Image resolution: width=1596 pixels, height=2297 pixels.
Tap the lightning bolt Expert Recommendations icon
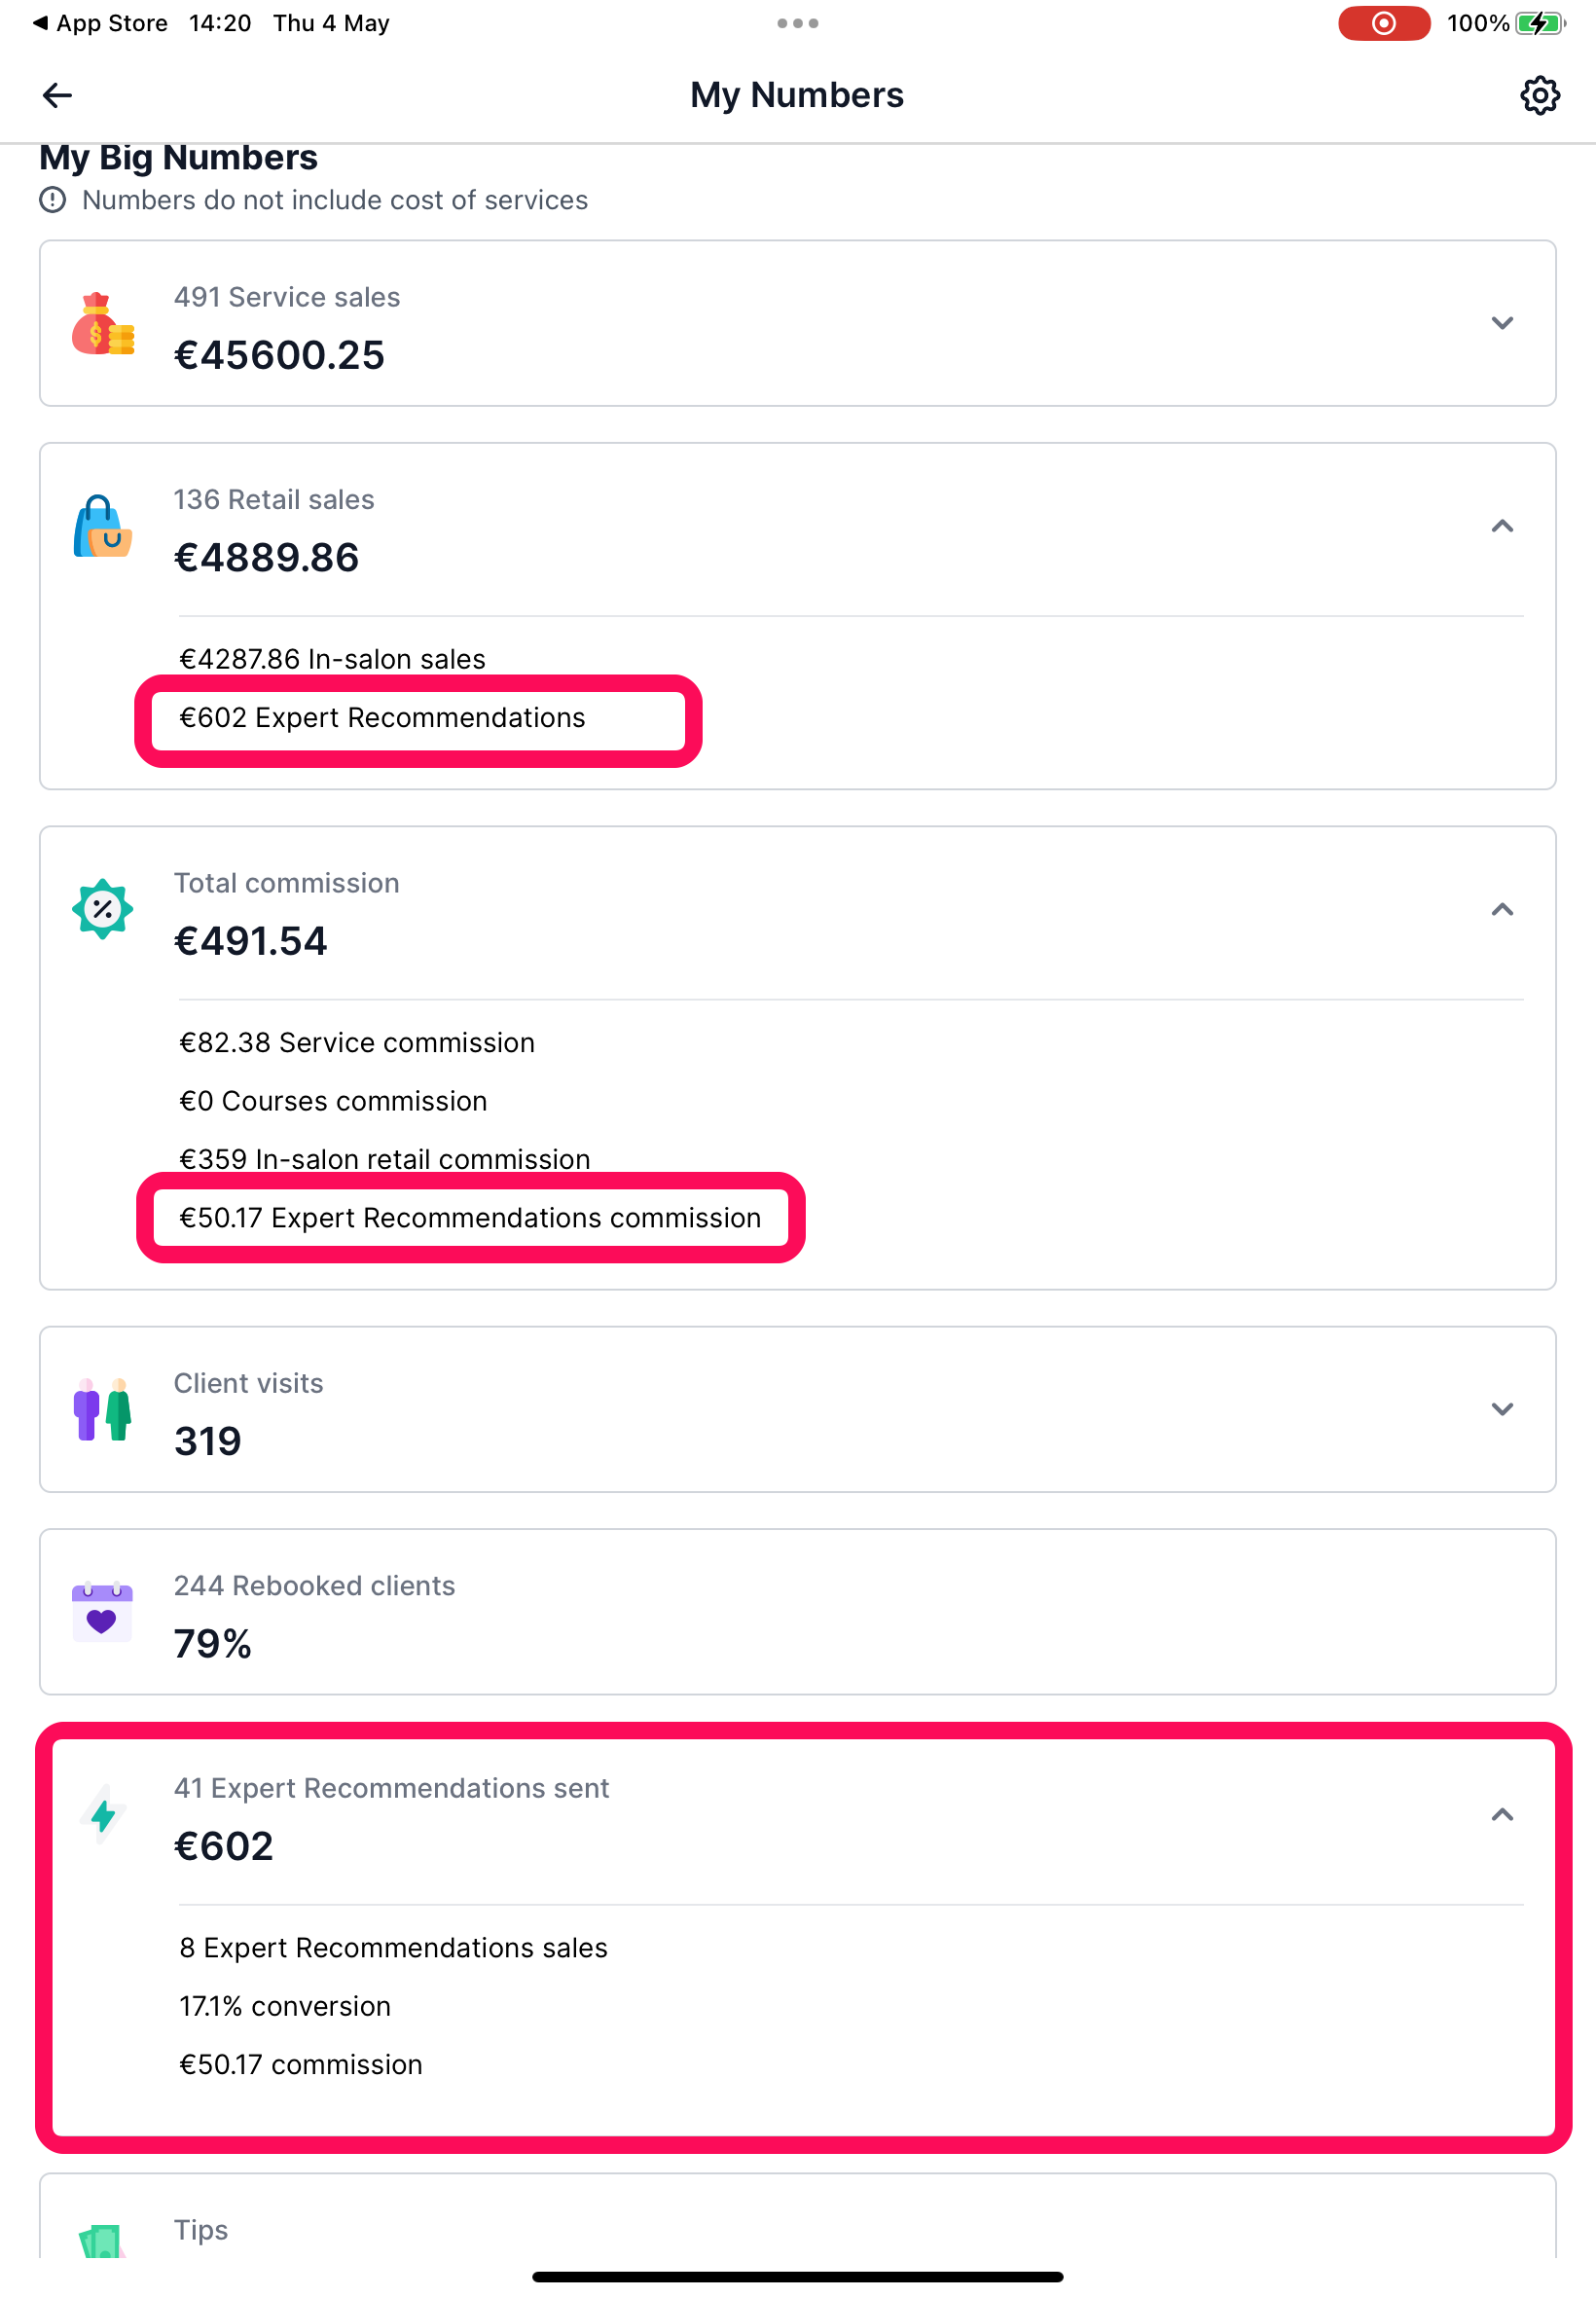pos(103,1814)
